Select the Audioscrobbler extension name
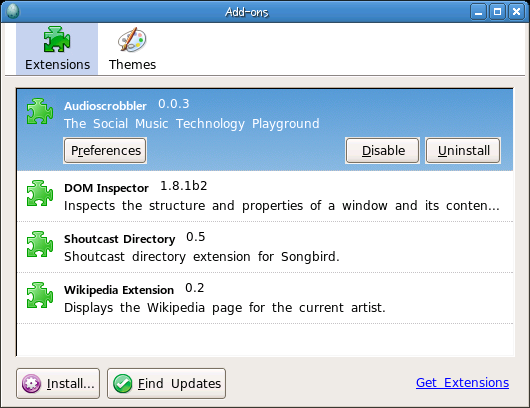This screenshot has width=530, height=408. (105, 106)
